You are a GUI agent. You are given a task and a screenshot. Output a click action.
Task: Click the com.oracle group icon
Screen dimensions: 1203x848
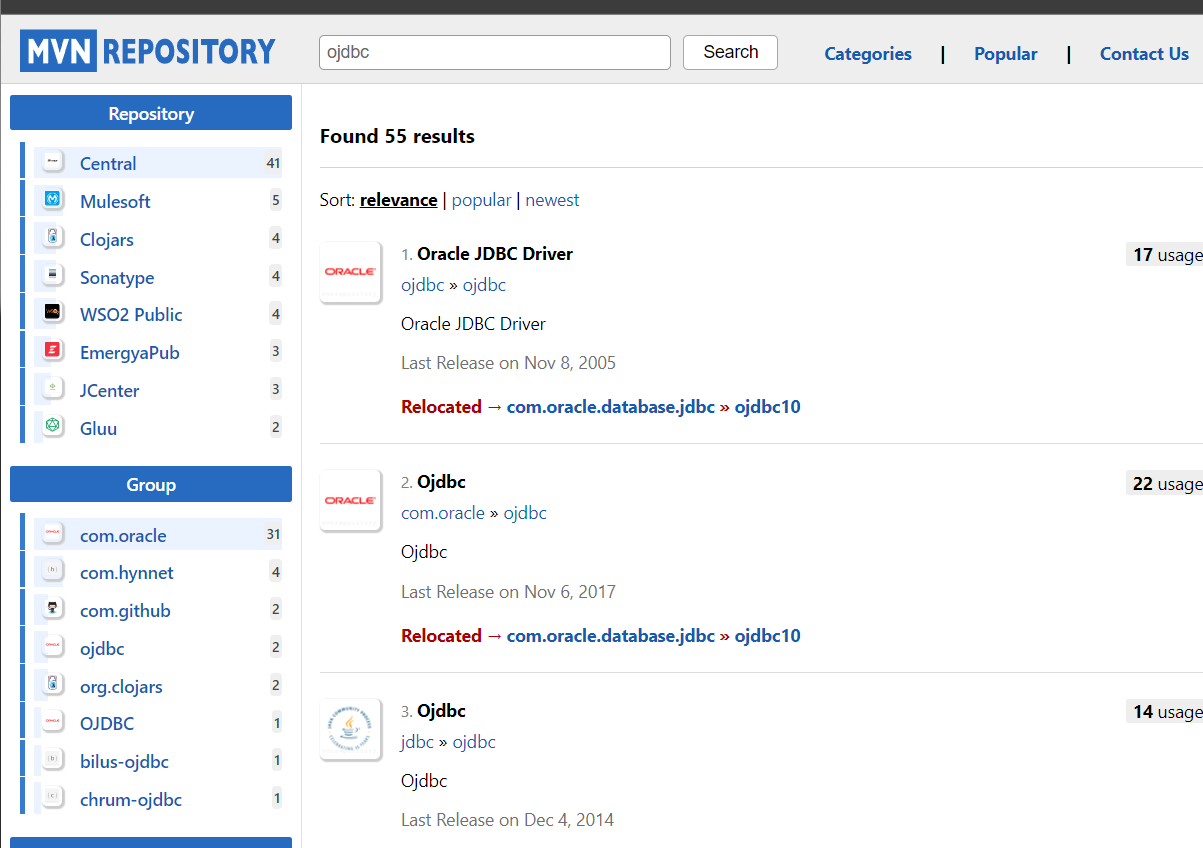coord(53,534)
